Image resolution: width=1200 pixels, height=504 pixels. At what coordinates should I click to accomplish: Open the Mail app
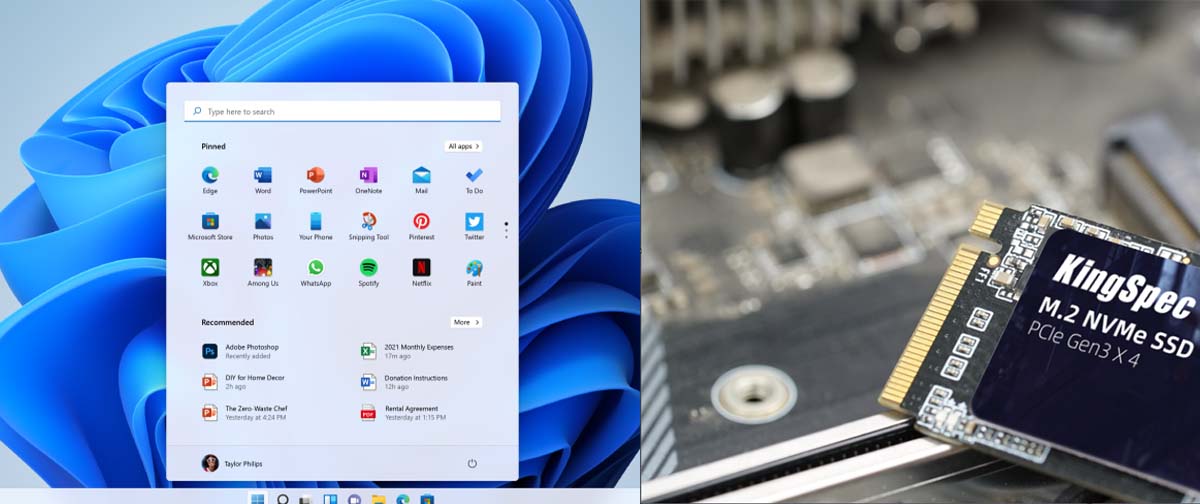422,180
